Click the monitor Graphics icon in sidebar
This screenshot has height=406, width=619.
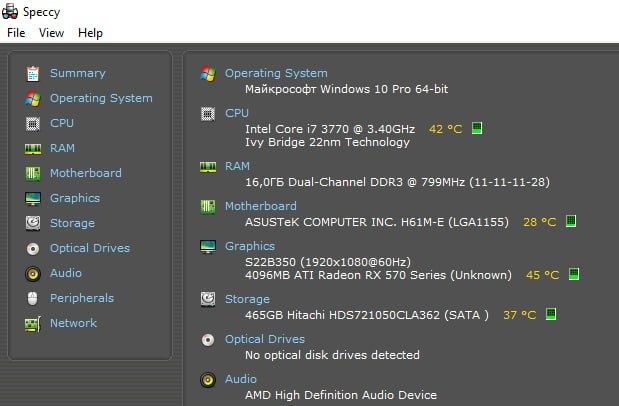[x=33, y=199]
